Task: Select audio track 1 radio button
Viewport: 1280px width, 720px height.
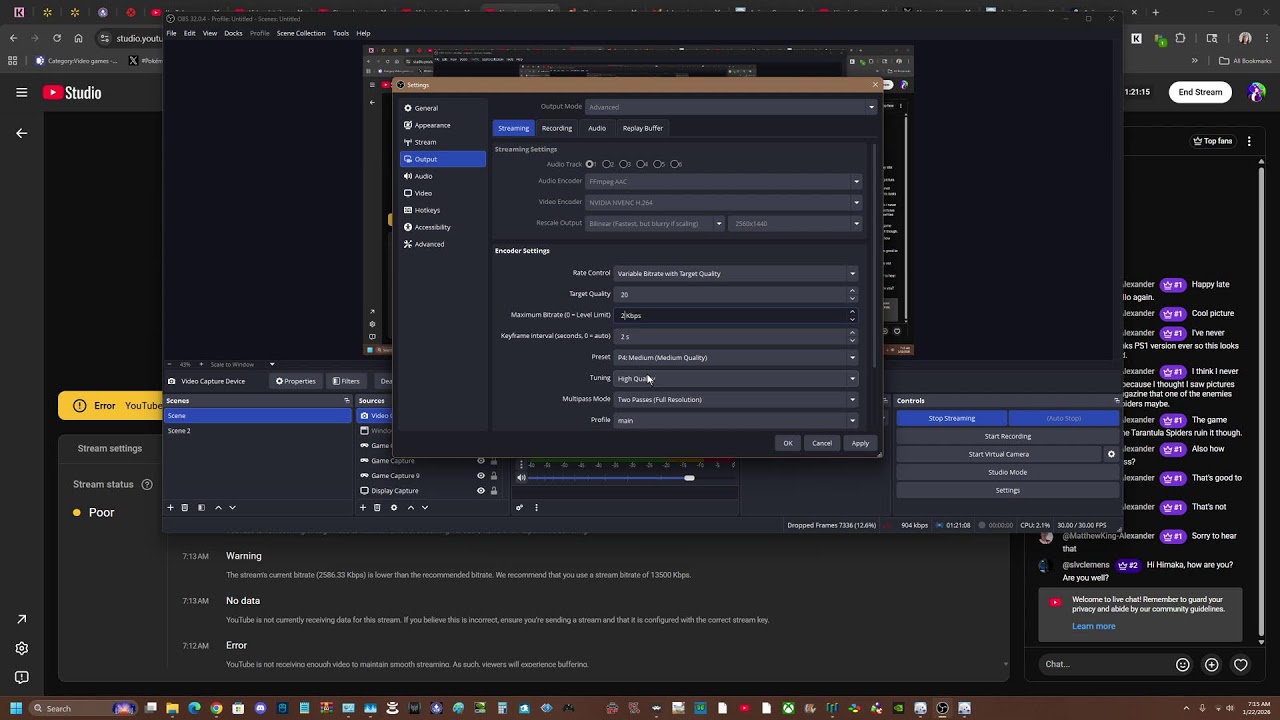Action: tap(591, 164)
